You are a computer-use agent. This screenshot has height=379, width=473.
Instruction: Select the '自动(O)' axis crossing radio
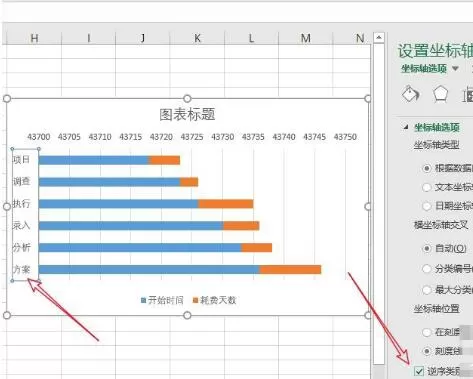pos(427,248)
